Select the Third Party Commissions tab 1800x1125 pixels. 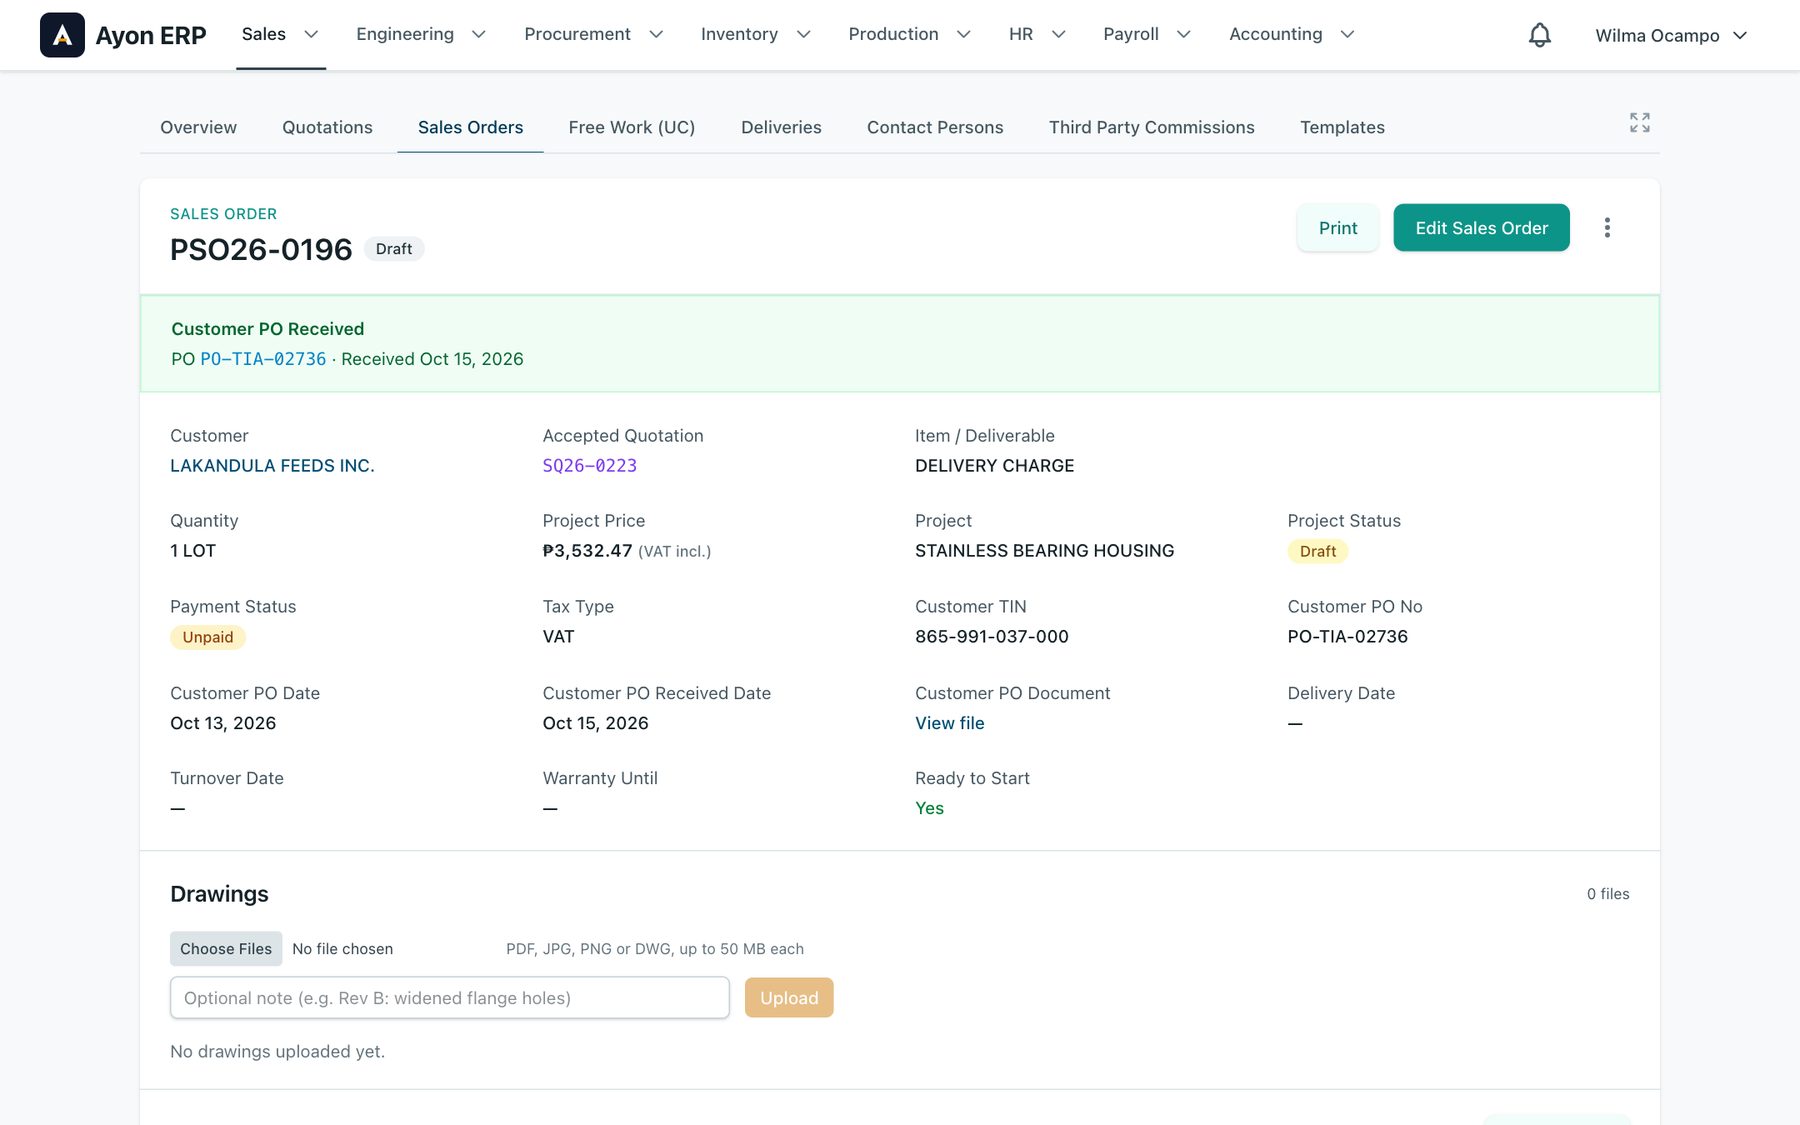click(1151, 127)
